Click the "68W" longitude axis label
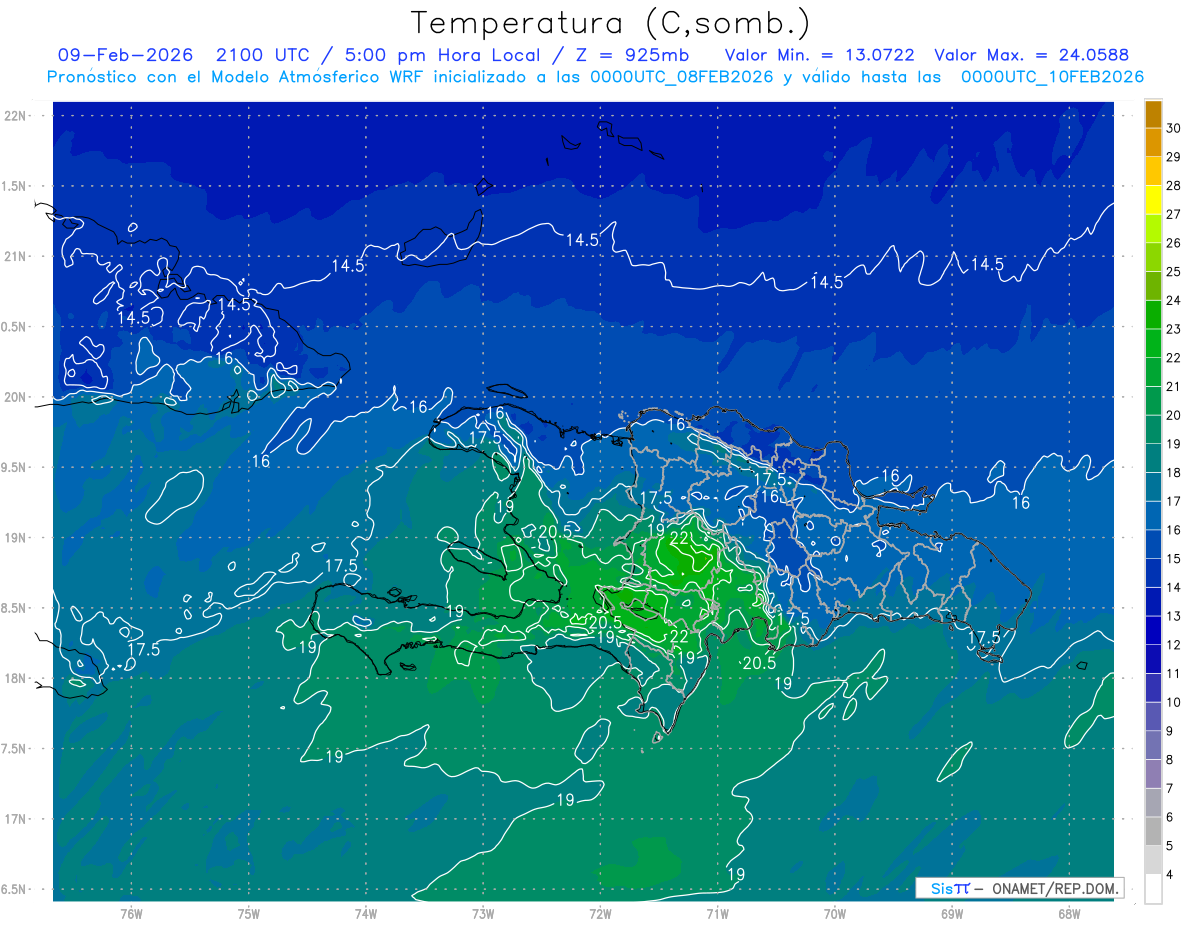Viewport: 1200px width, 927px height. 1069,914
